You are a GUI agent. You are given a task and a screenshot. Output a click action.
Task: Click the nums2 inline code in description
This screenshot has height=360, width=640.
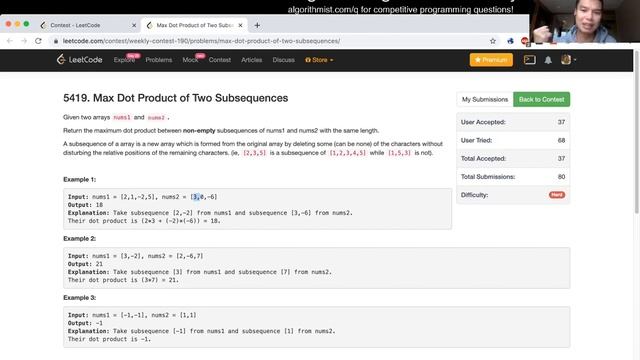(156, 118)
